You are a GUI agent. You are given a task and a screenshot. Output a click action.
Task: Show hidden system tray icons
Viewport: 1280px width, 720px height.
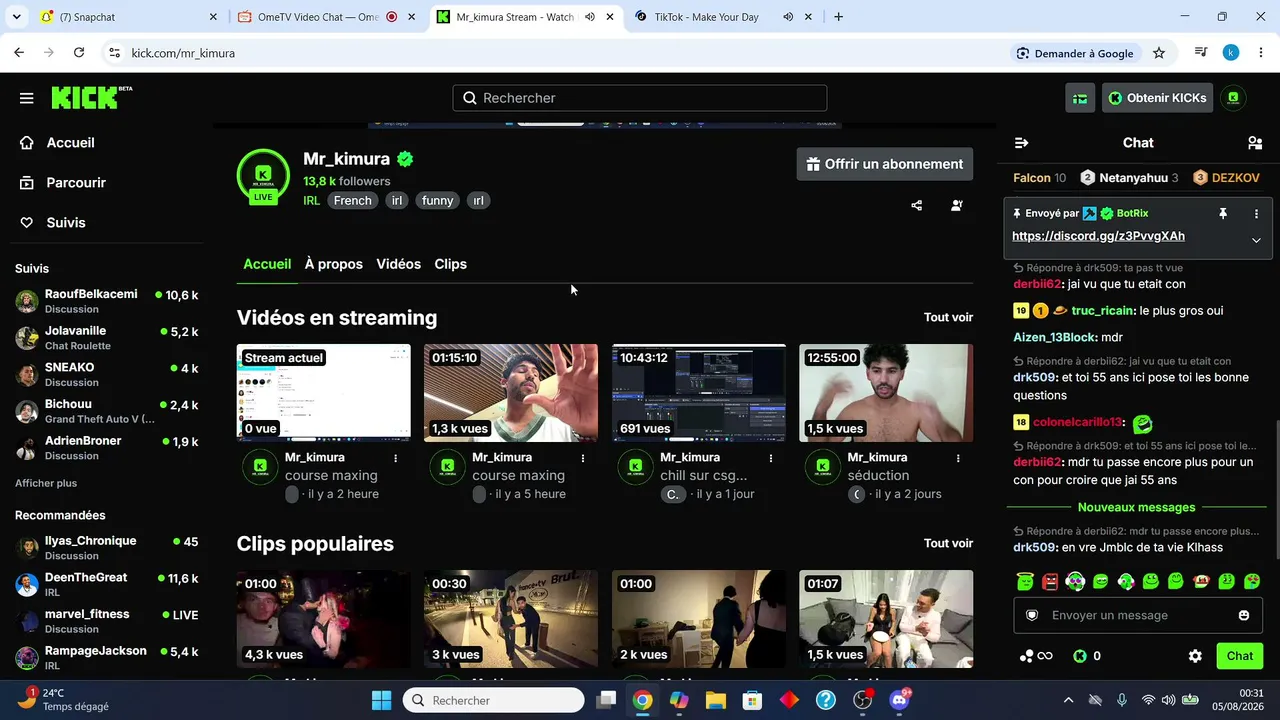[x=1068, y=700]
